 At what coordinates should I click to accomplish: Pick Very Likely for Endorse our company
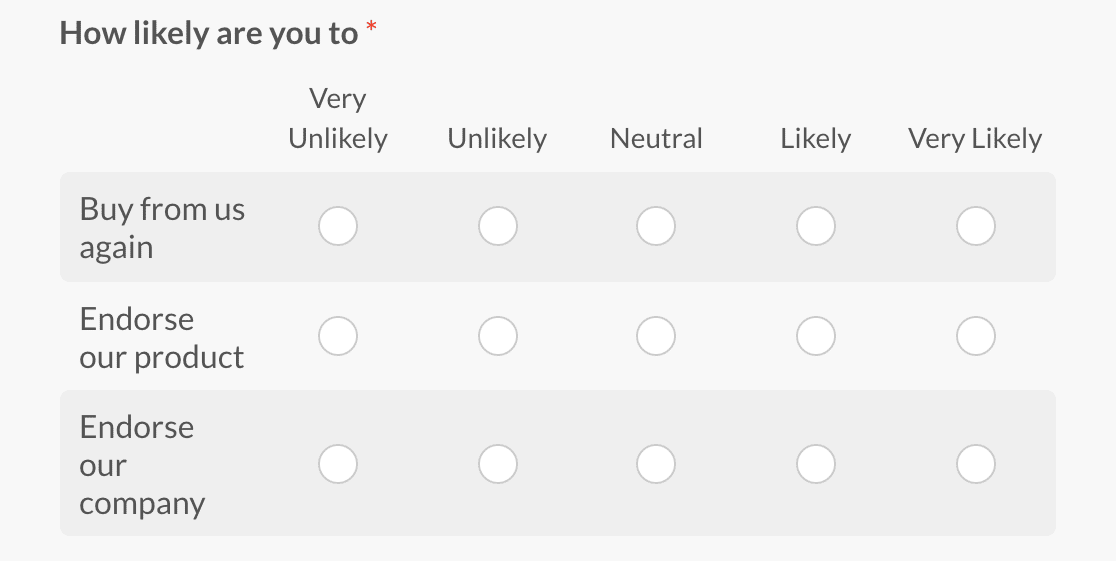click(975, 464)
